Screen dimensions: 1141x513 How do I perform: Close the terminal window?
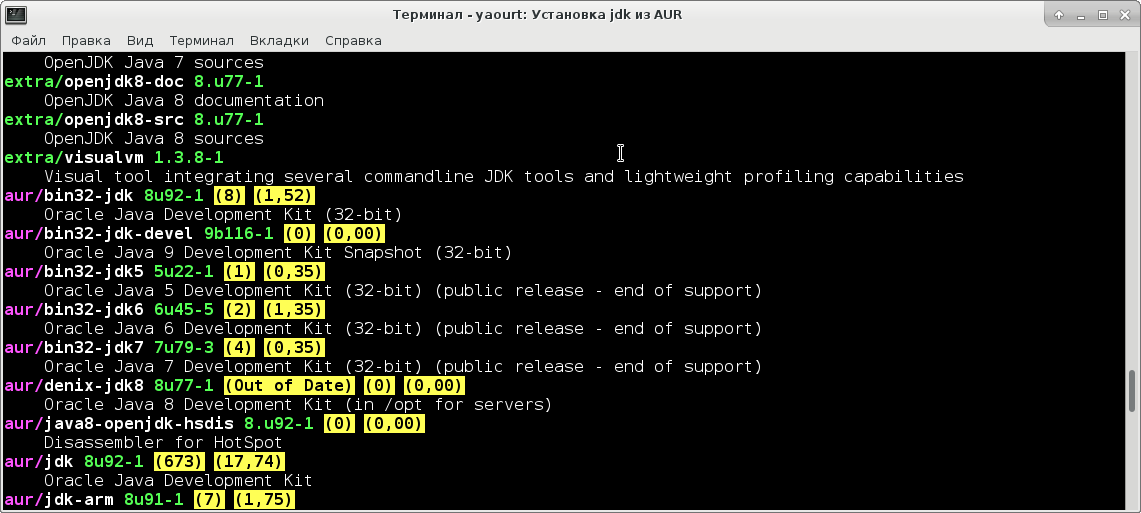tap(1124, 15)
